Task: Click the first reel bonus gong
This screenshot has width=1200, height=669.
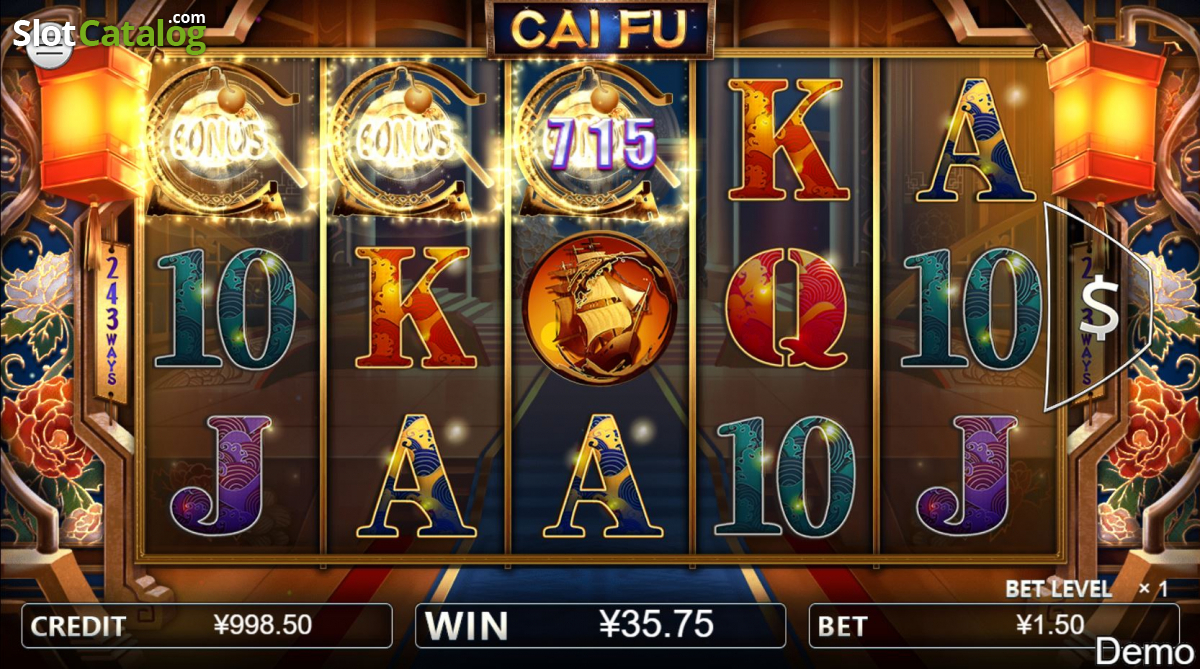Action: (x=224, y=141)
